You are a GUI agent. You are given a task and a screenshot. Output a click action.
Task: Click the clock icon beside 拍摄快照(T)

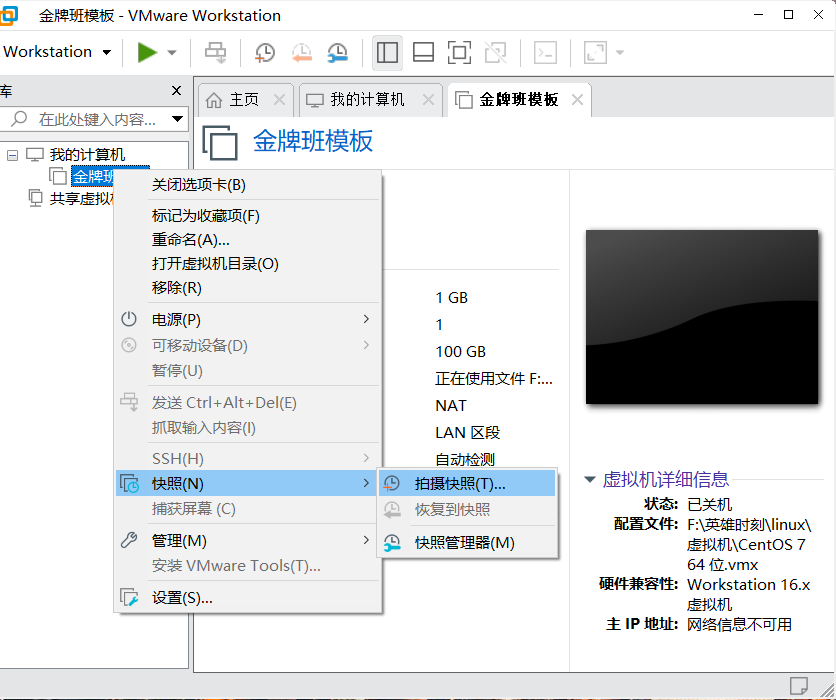click(x=392, y=484)
